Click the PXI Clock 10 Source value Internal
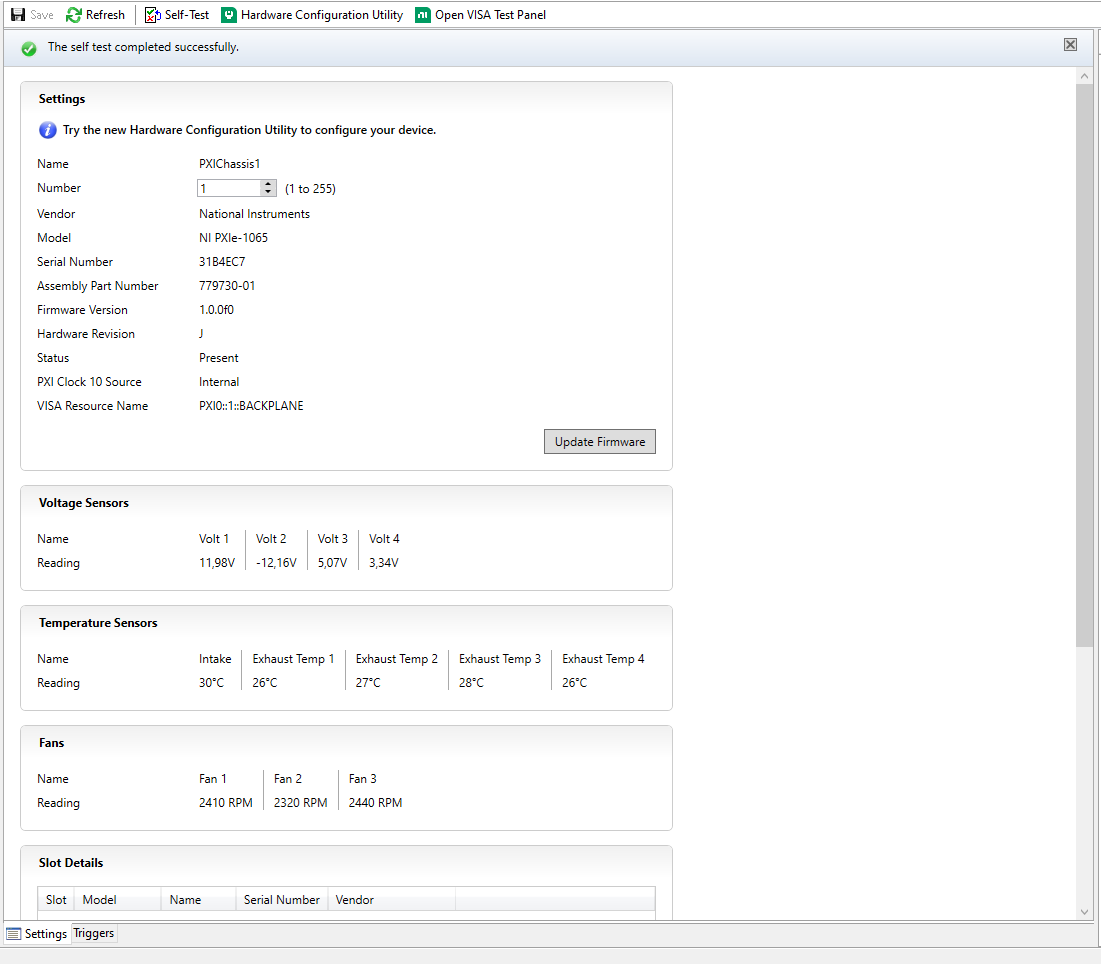This screenshot has width=1101, height=964. [x=219, y=382]
